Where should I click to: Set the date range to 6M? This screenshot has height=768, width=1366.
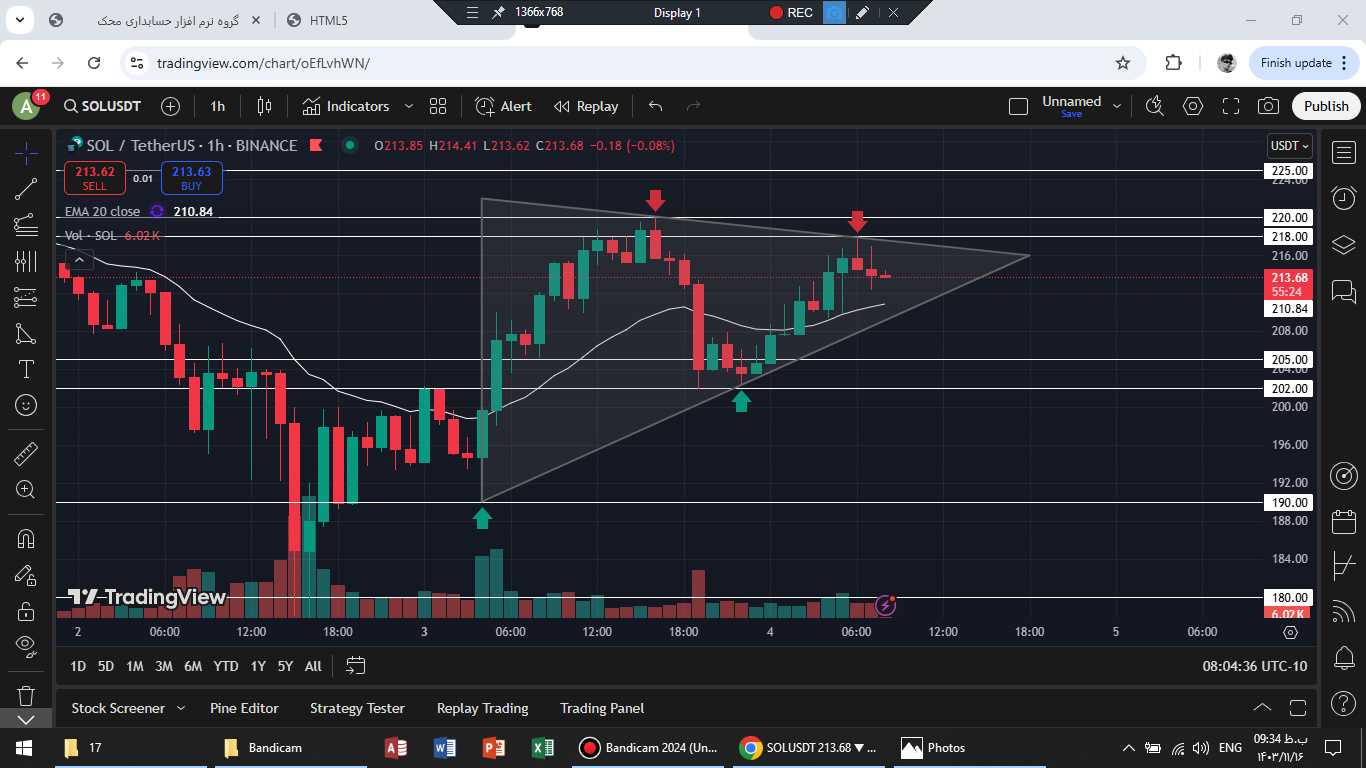coord(193,666)
